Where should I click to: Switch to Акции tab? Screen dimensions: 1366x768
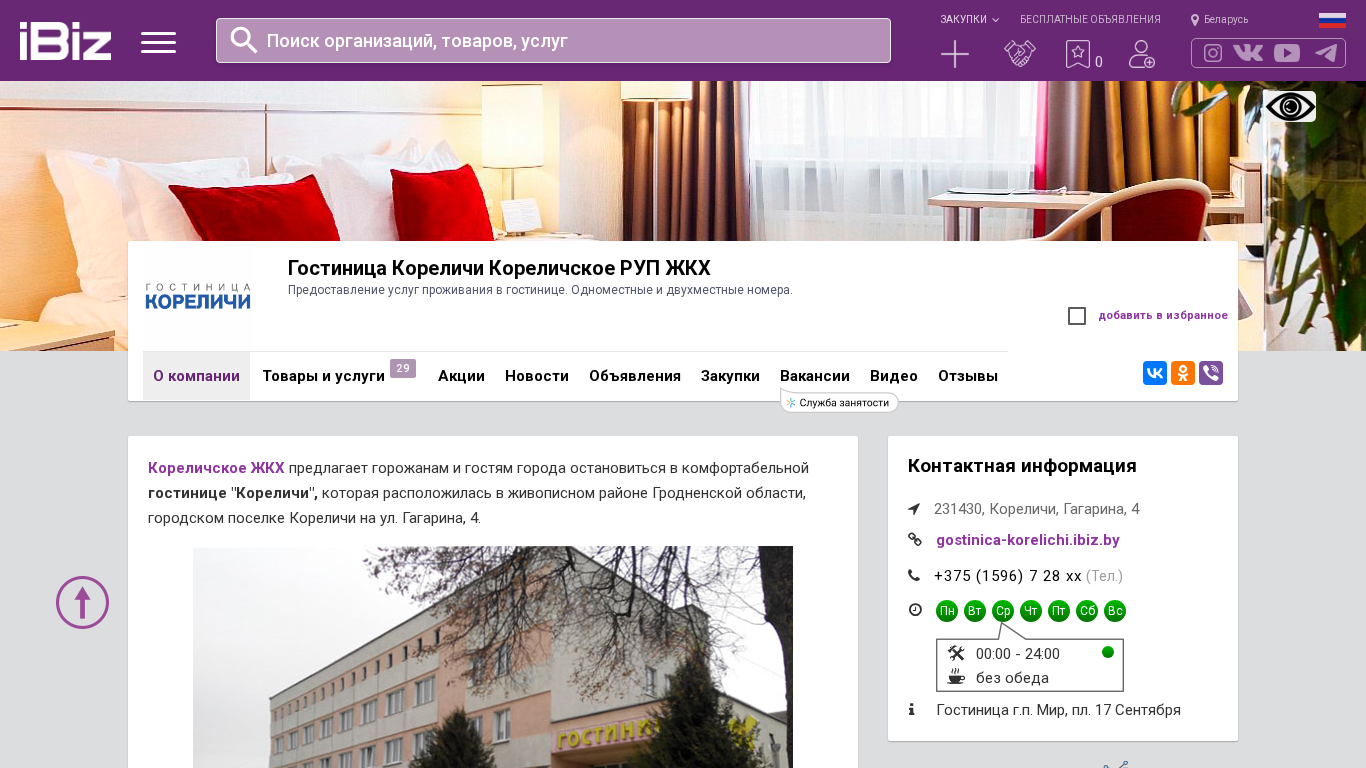tap(461, 376)
